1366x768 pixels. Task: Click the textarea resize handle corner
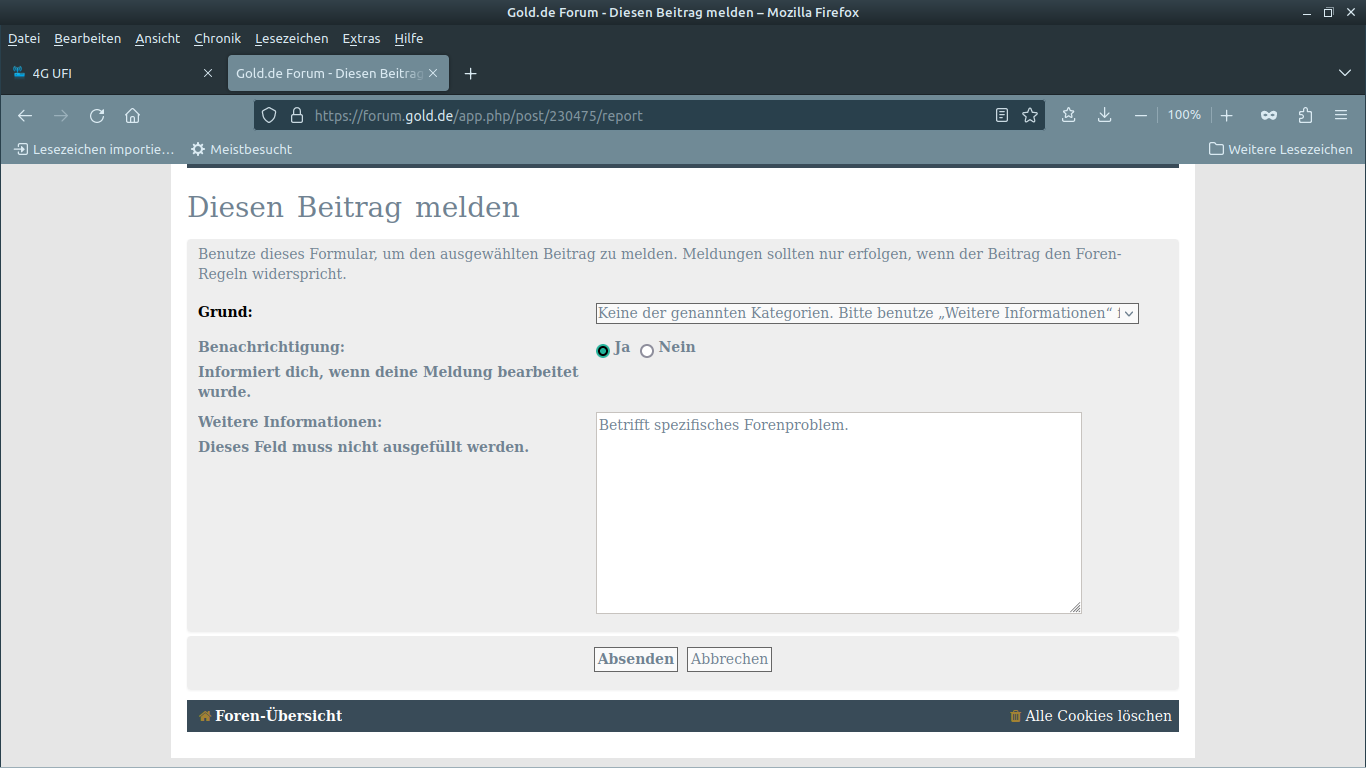point(1075,607)
